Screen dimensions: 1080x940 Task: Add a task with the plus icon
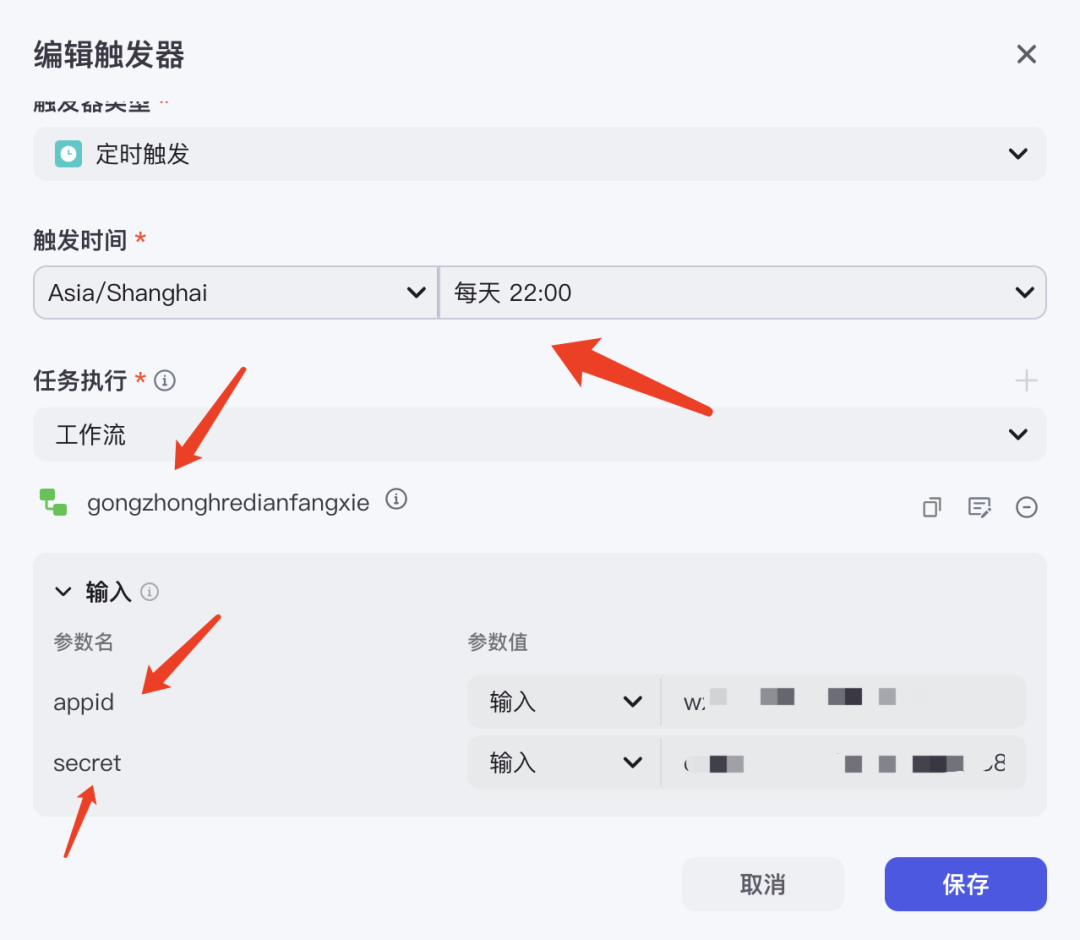click(1026, 380)
